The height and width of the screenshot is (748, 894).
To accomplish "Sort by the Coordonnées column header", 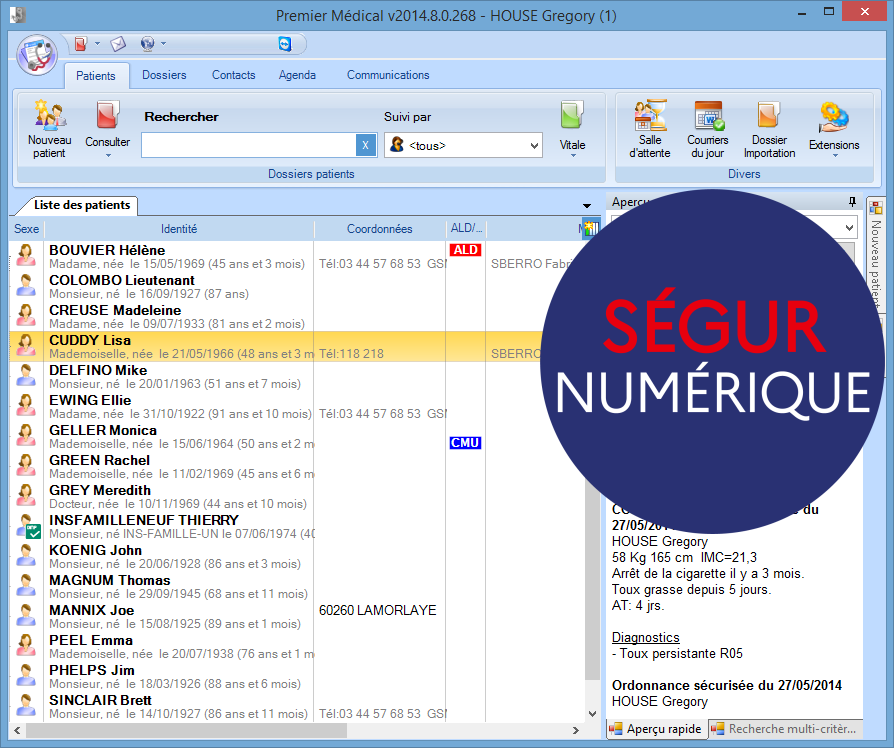I will pyautogui.click(x=380, y=229).
